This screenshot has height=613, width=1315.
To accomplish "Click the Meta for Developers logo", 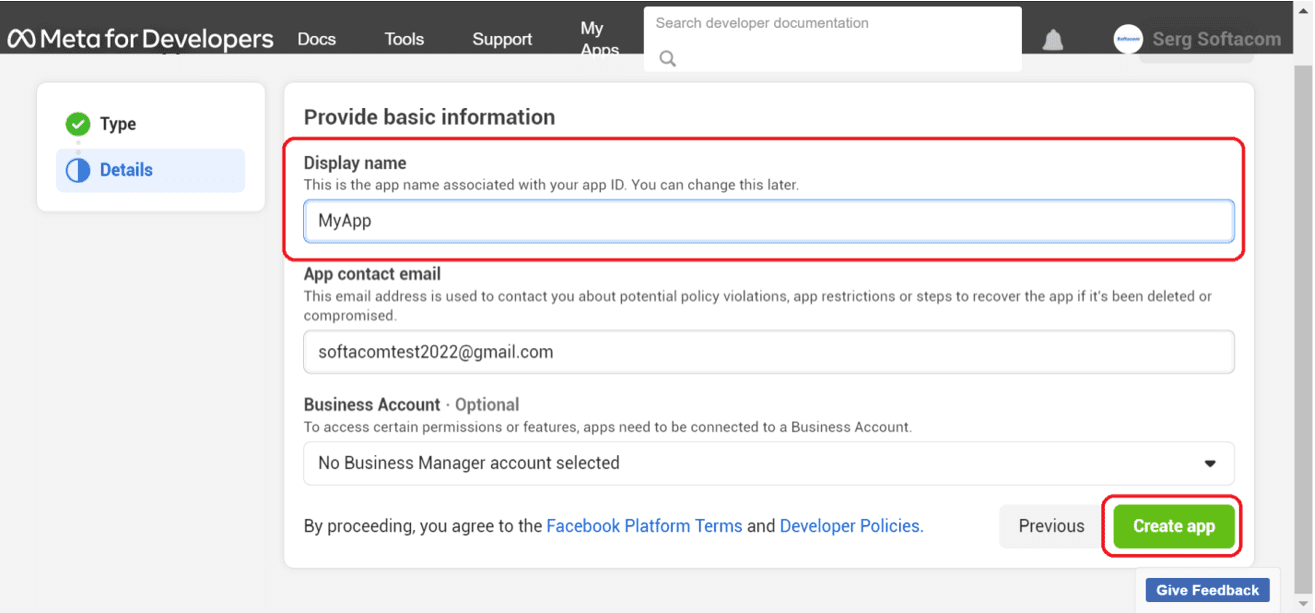I will click(141, 39).
